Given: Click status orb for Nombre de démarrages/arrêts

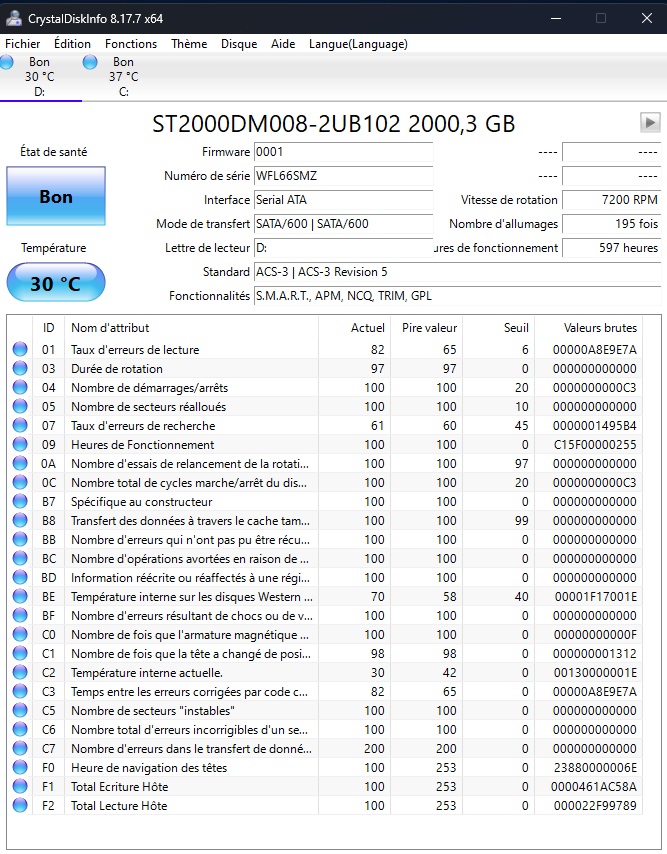Looking at the screenshot, I should tap(20, 387).
